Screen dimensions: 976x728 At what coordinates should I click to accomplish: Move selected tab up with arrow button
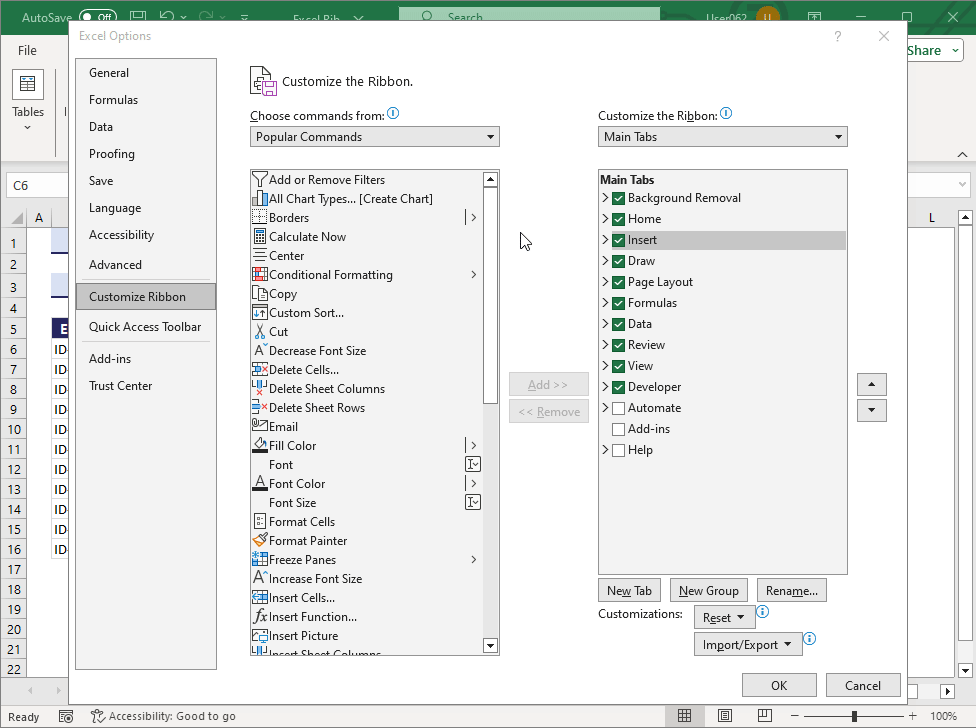[x=871, y=385]
